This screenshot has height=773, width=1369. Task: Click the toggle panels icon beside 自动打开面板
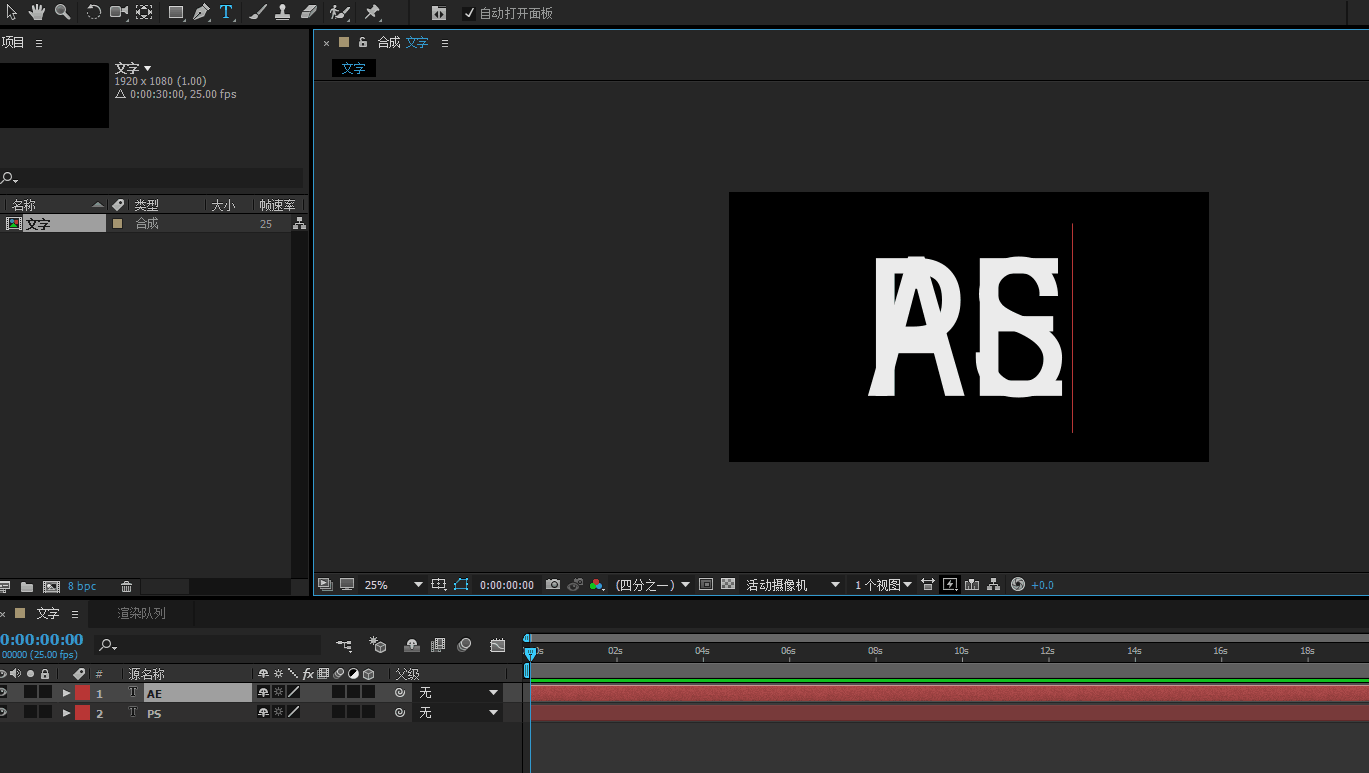click(x=439, y=13)
